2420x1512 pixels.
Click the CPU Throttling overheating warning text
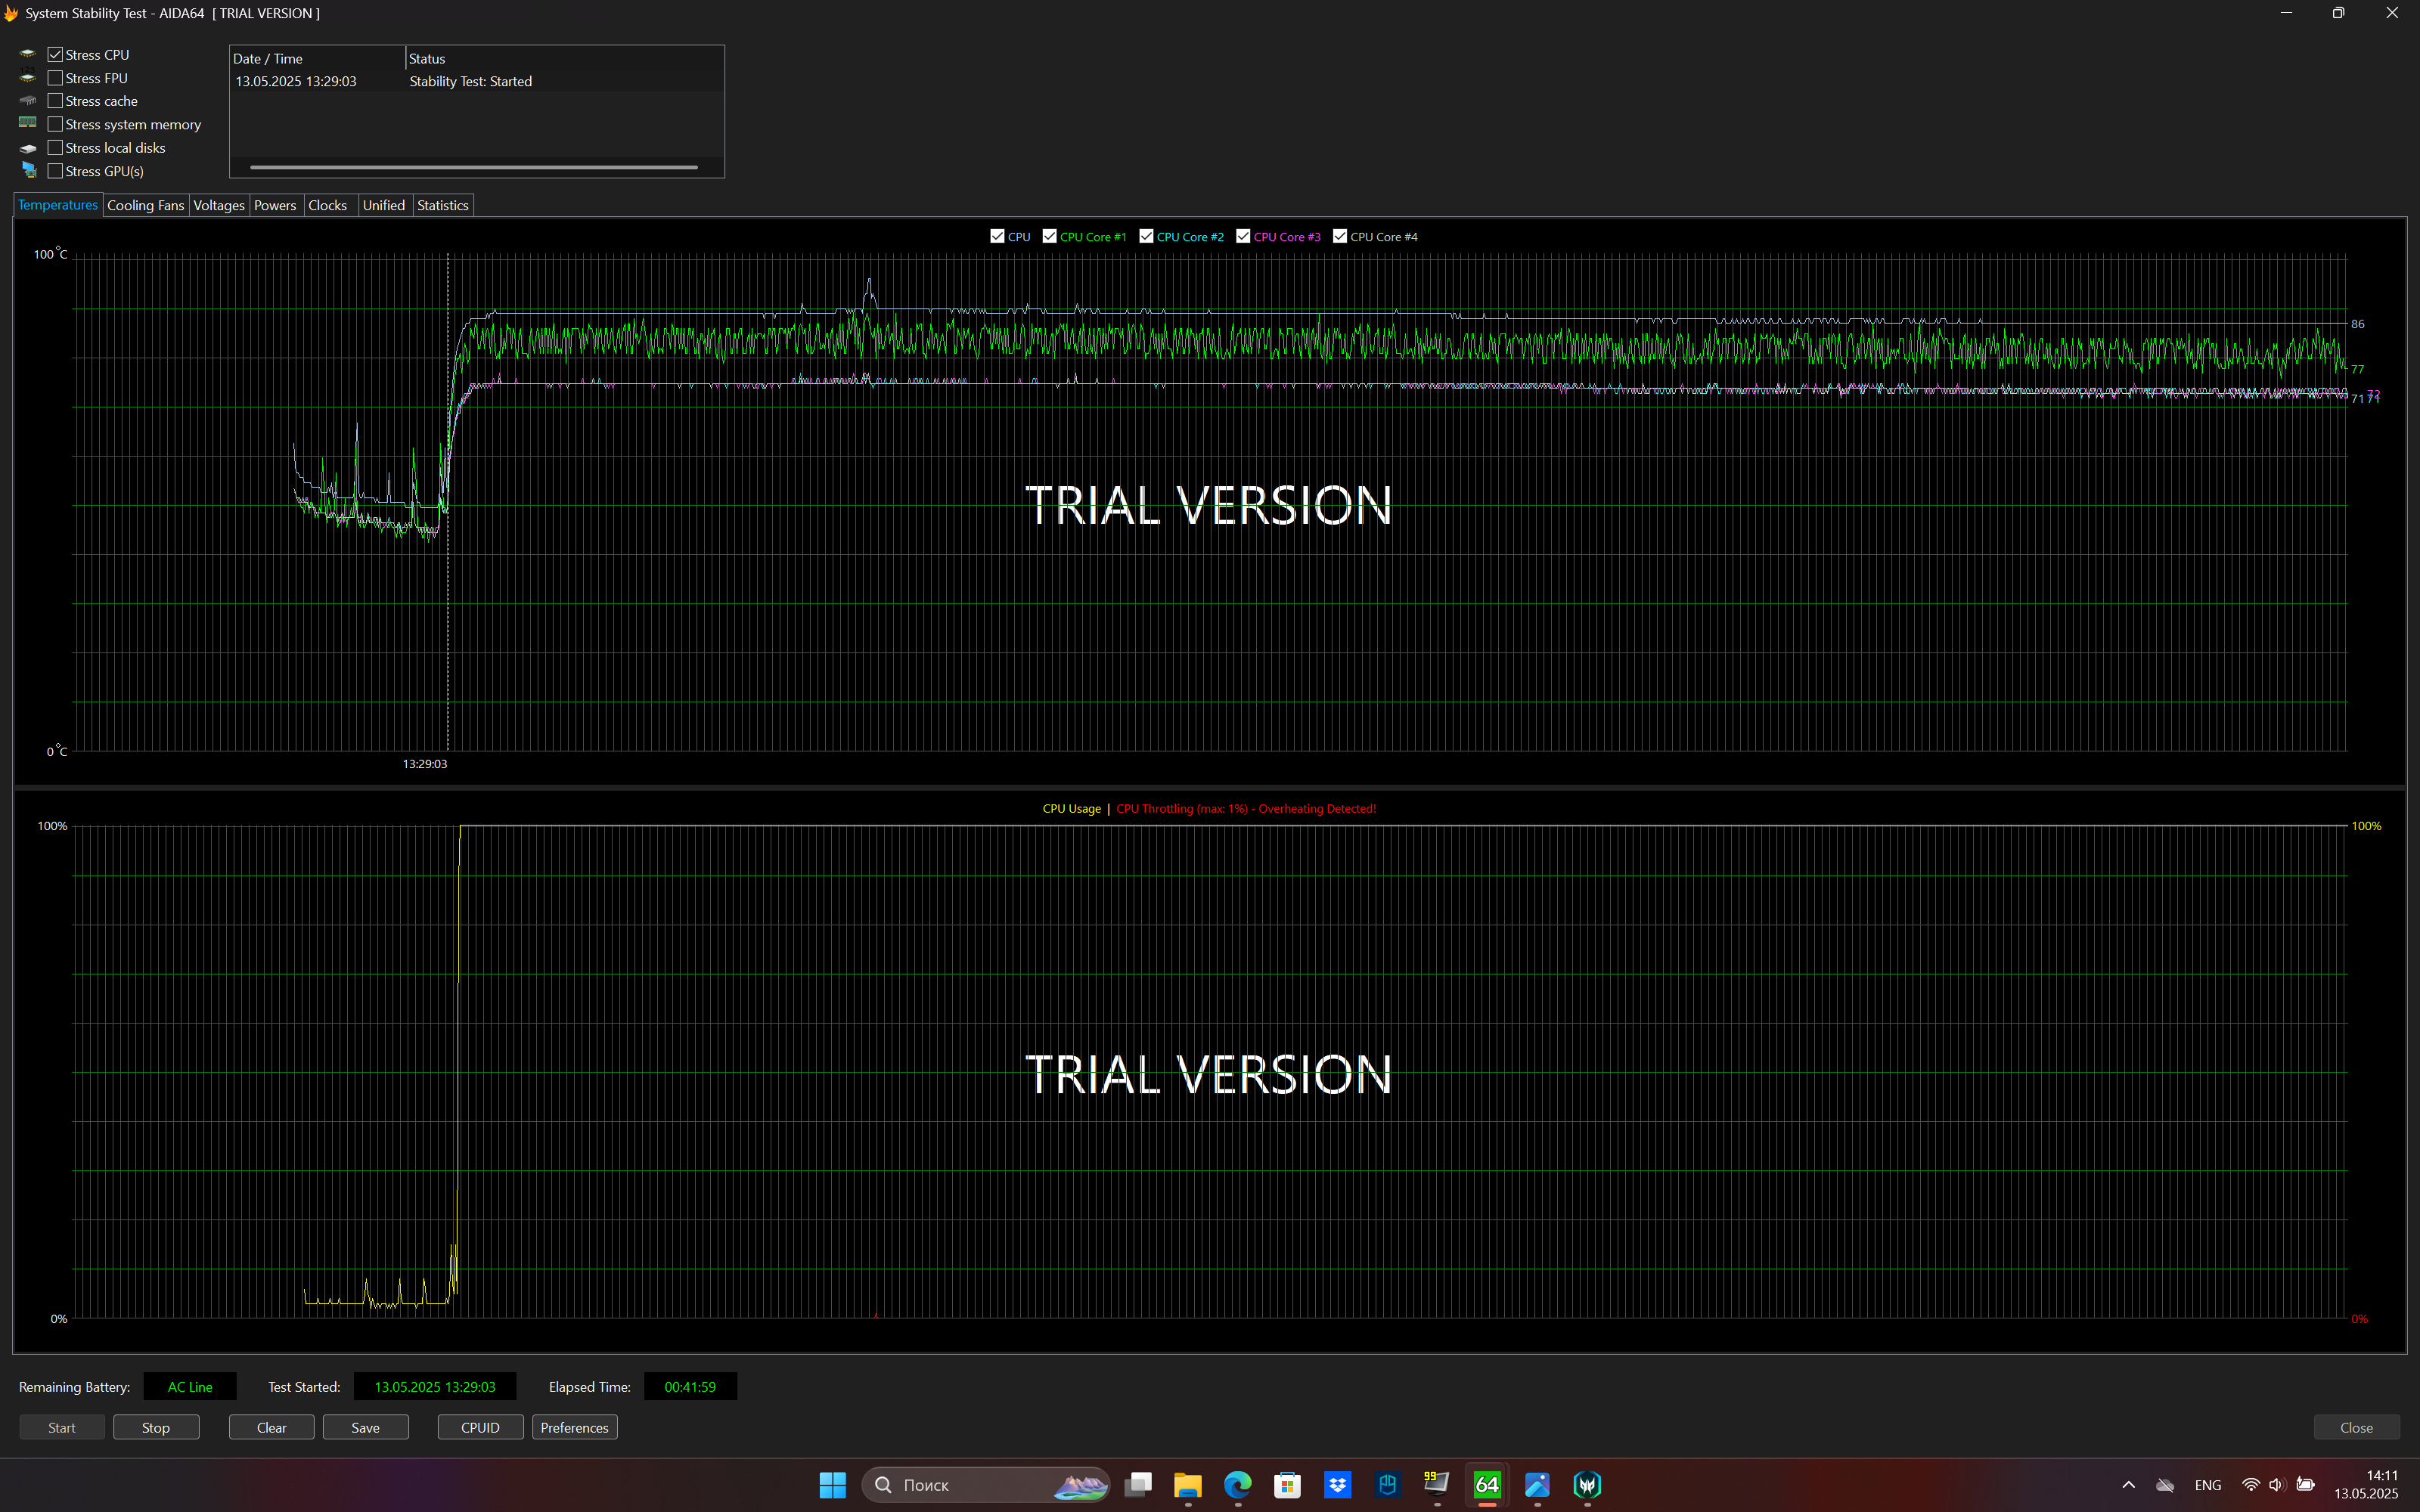1246,809
